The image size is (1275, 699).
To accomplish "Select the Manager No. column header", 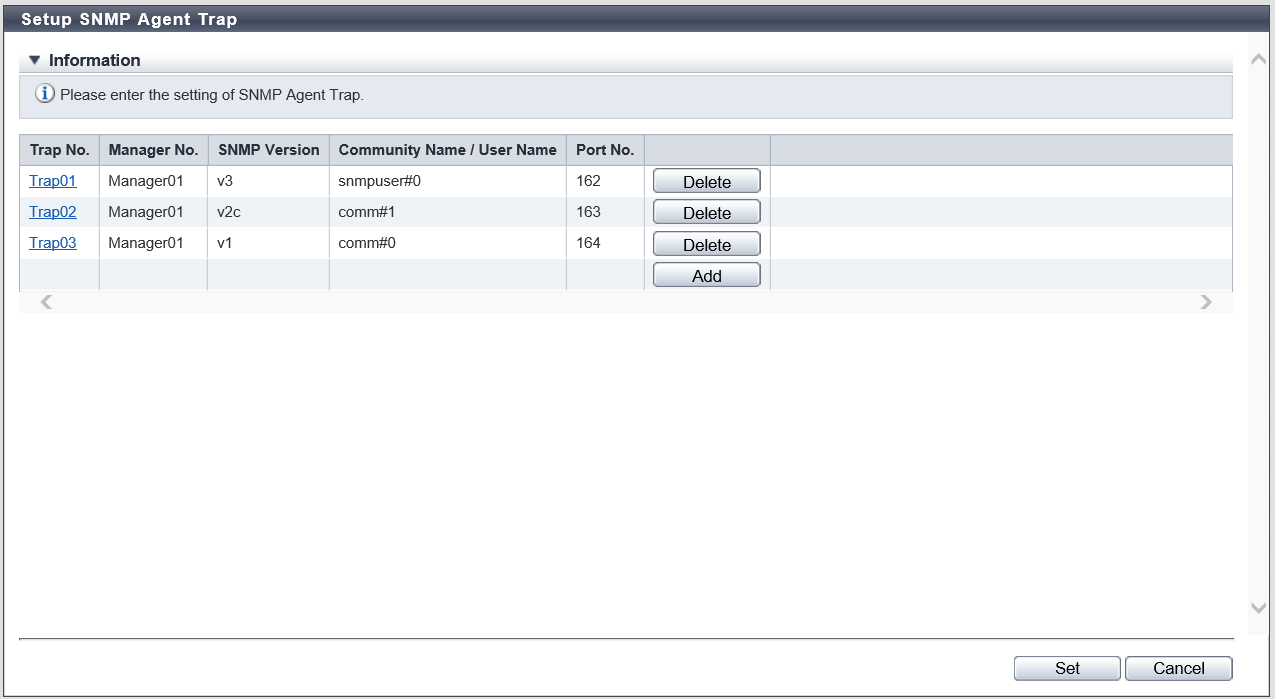I will pyautogui.click(x=153, y=150).
